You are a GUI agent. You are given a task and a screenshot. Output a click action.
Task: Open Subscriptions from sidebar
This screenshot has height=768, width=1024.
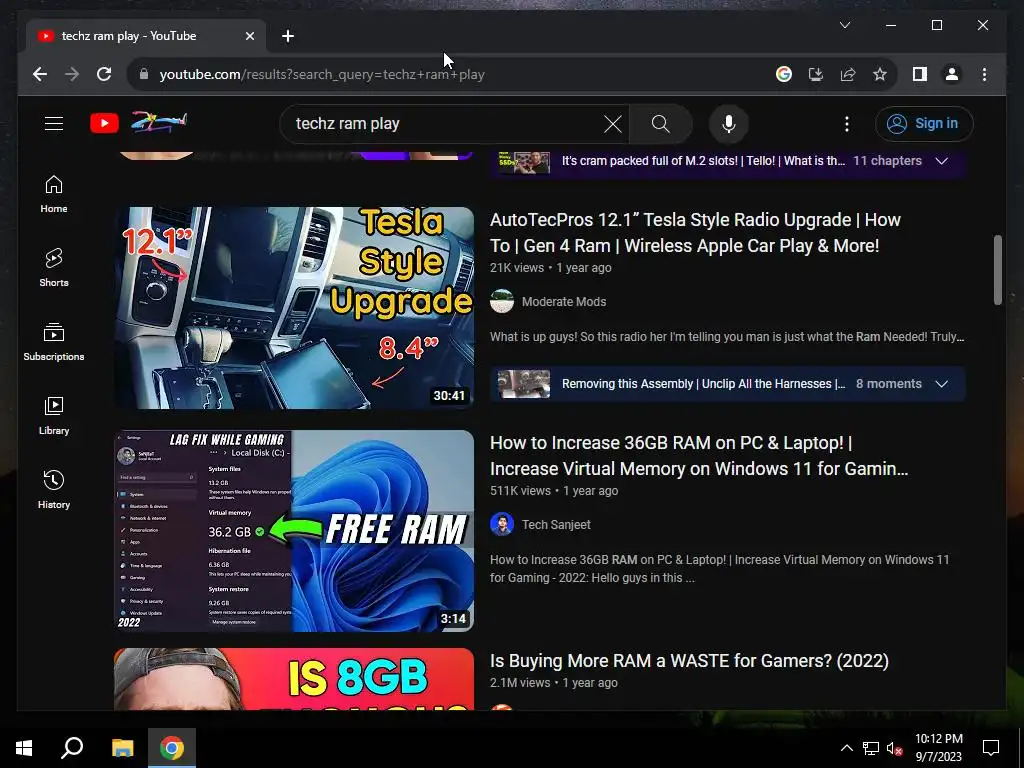click(54, 342)
